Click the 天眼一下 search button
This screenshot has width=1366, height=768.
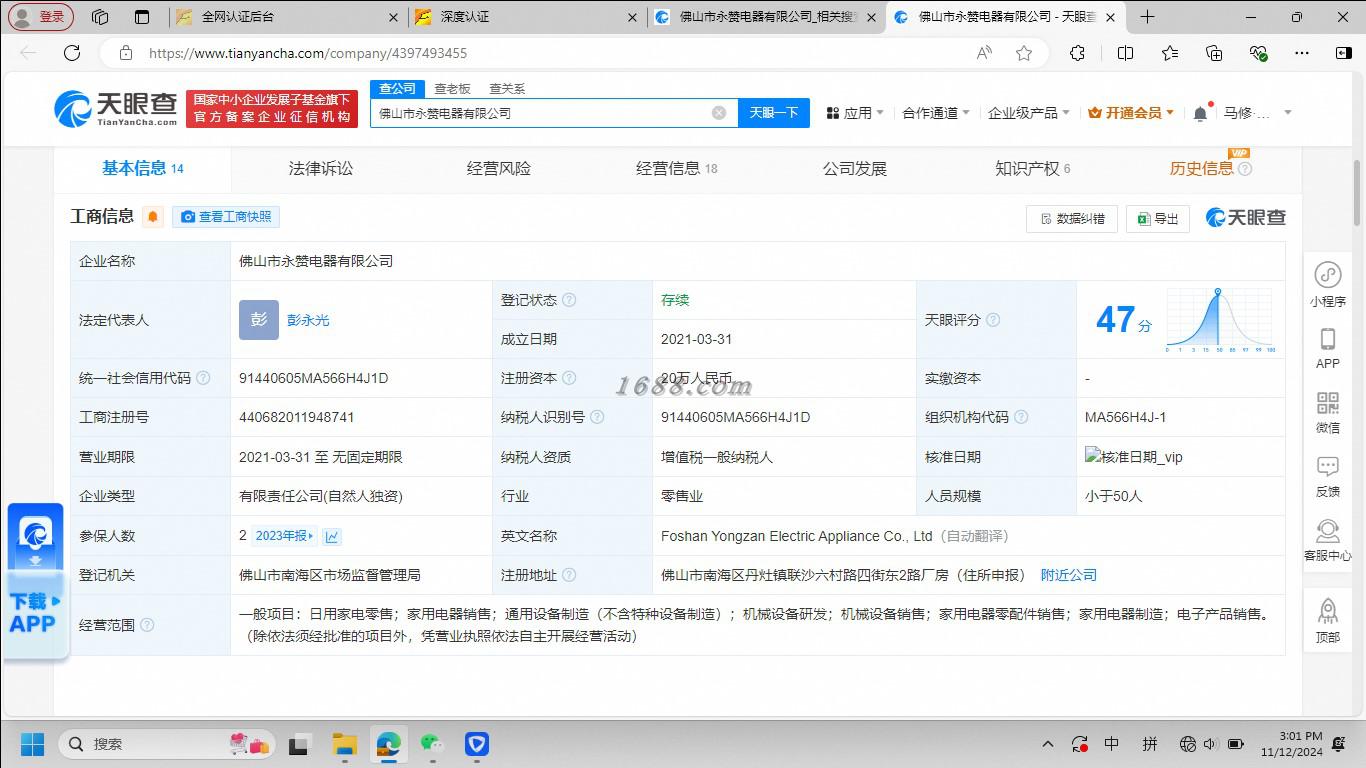774,113
